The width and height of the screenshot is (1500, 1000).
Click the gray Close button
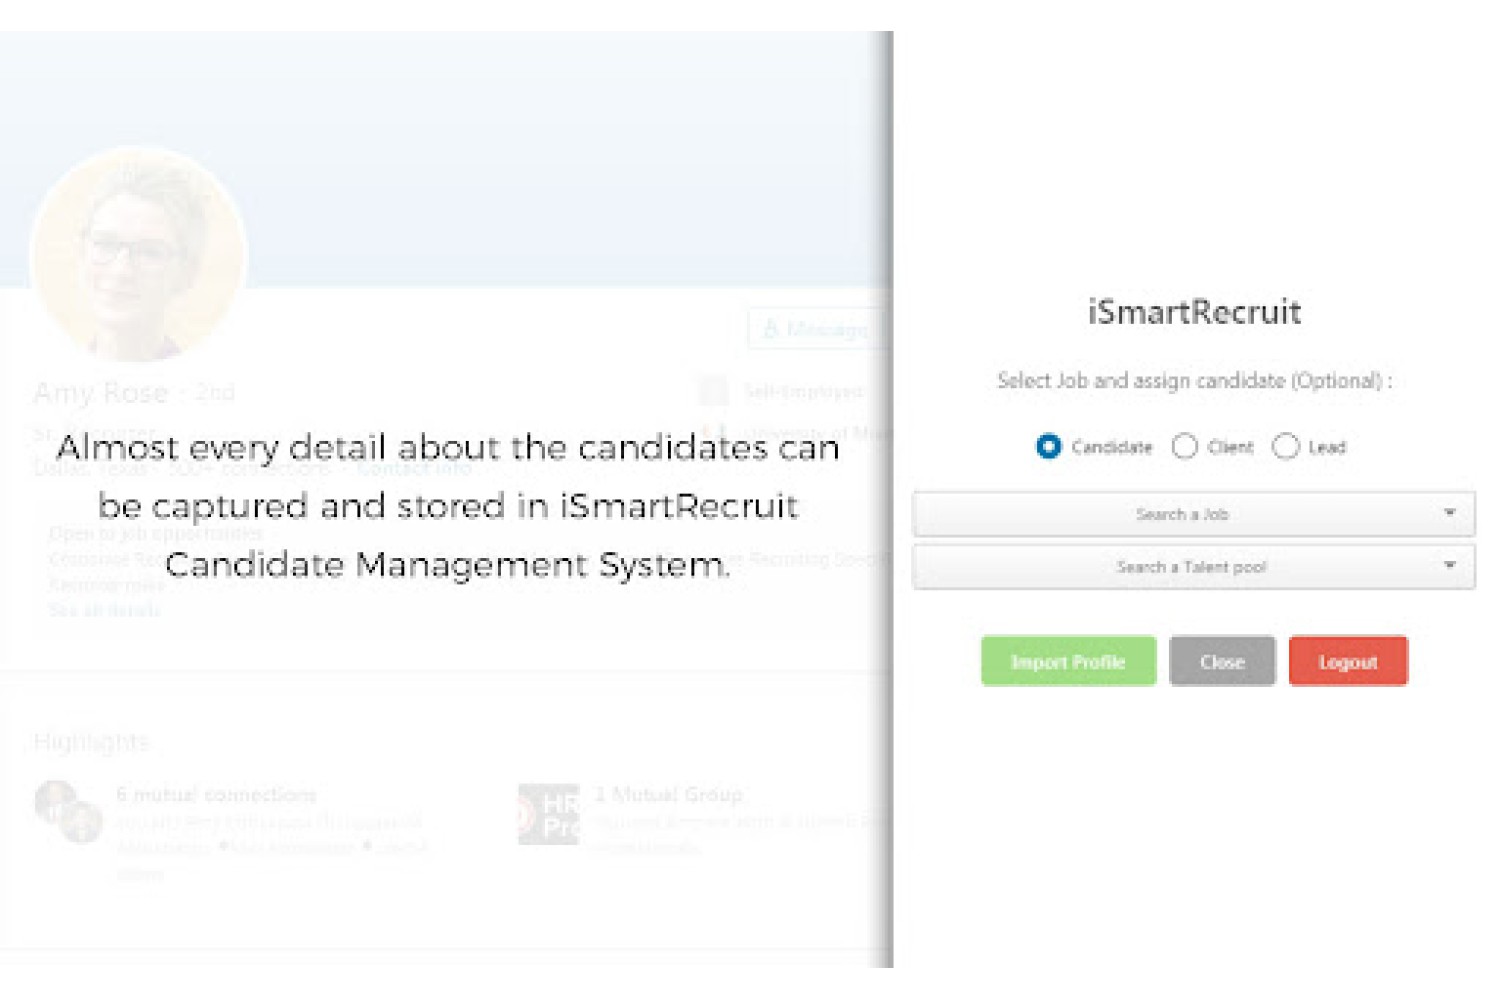click(1222, 661)
